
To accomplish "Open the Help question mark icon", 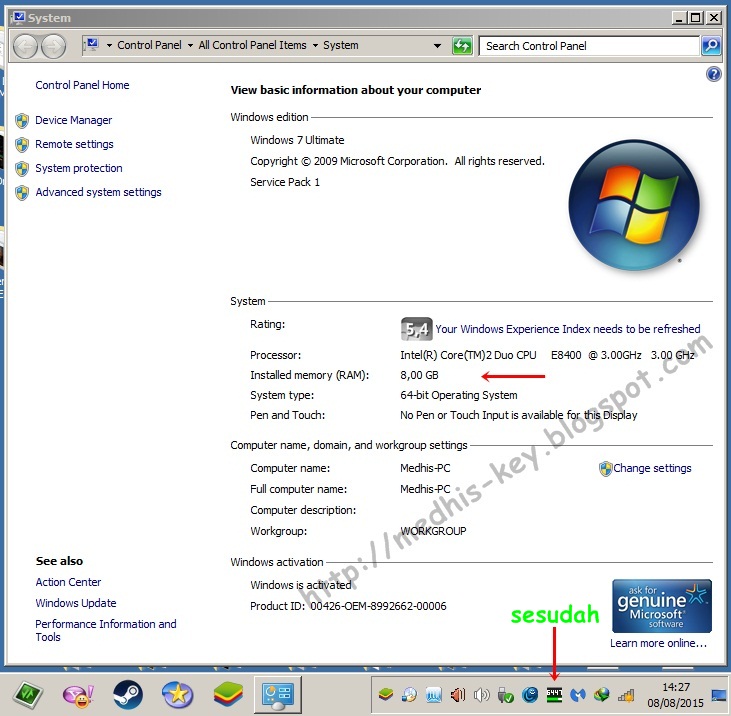I will [x=713, y=74].
